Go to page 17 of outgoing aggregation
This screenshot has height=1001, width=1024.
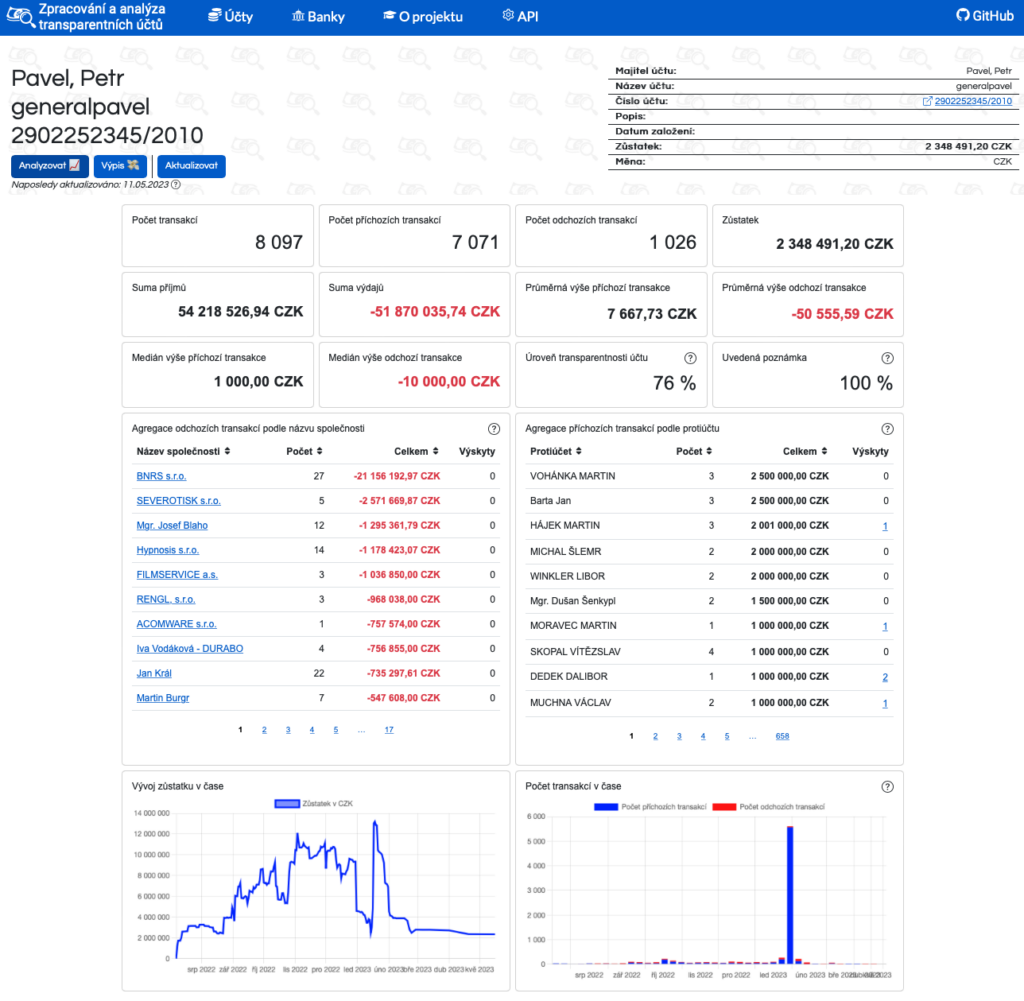tap(389, 730)
